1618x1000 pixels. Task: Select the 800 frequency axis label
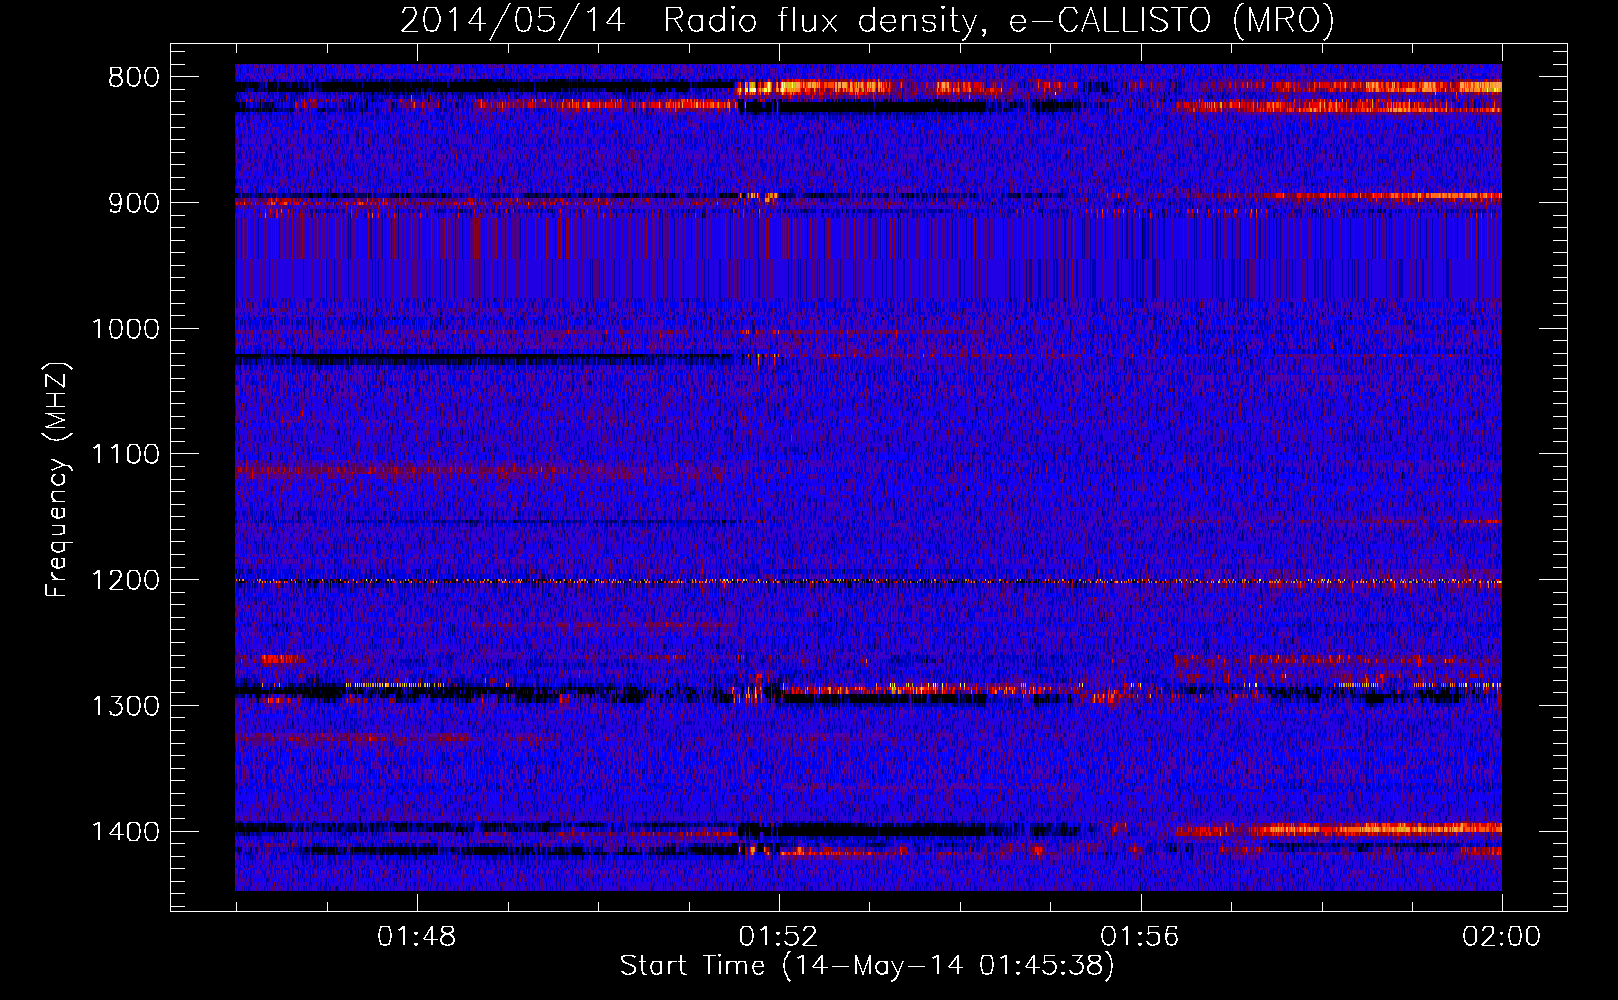click(x=133, y=78)
